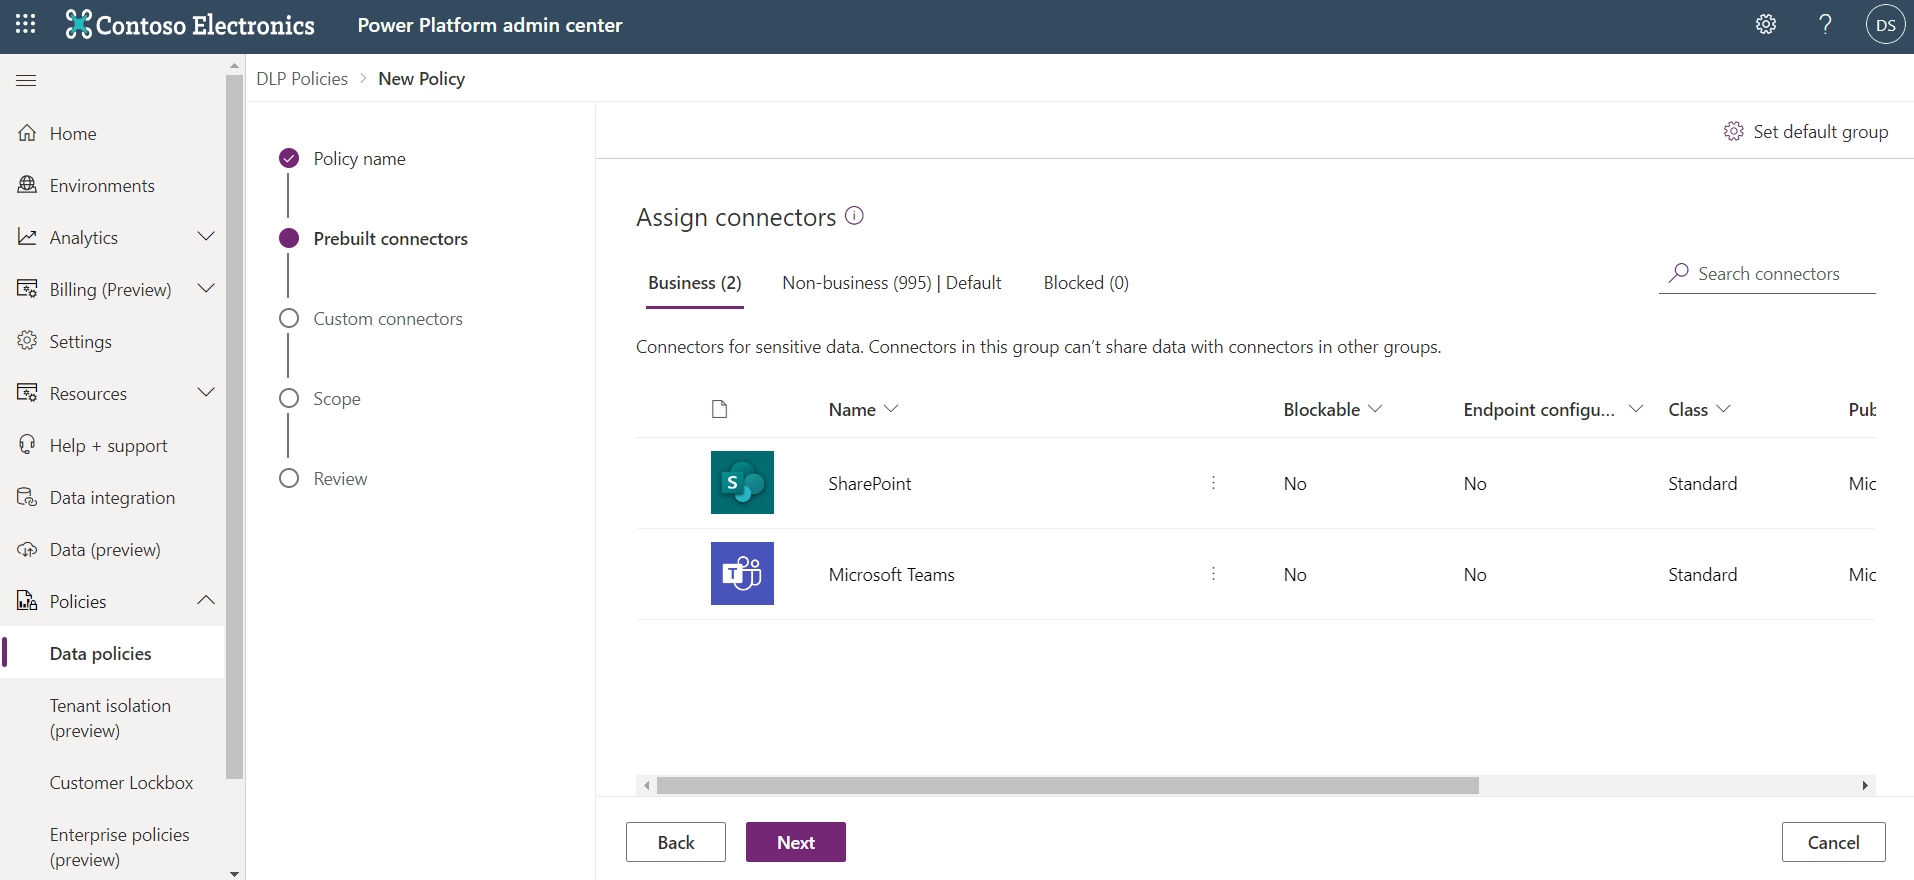Open the Class column dropdown
The height and width of the screenshot is (880, 1914).
click(x=1723, y=409)
